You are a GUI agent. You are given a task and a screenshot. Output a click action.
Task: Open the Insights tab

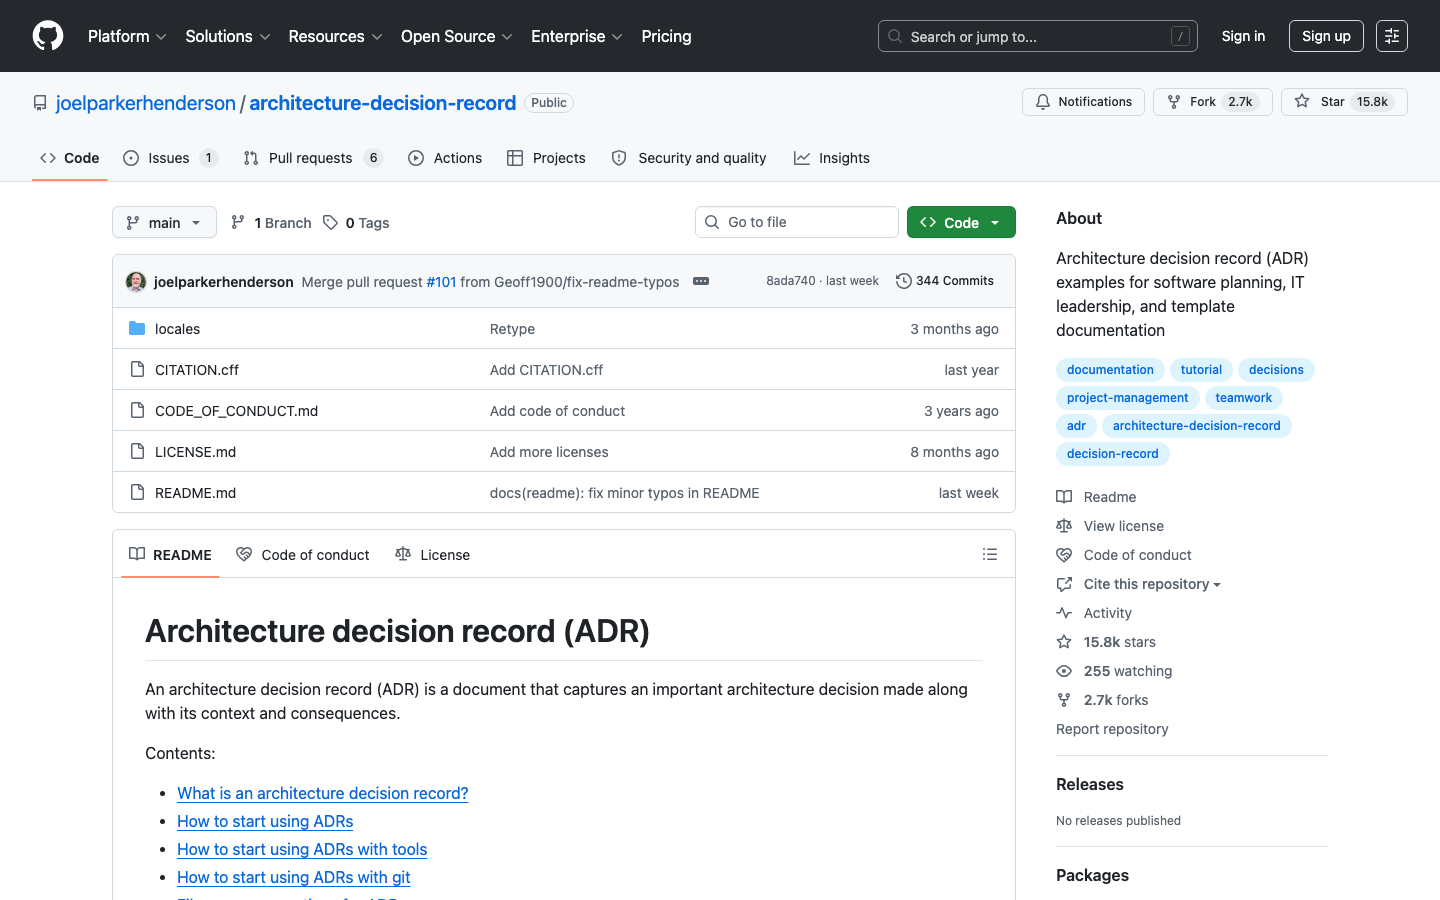[832, 158]
